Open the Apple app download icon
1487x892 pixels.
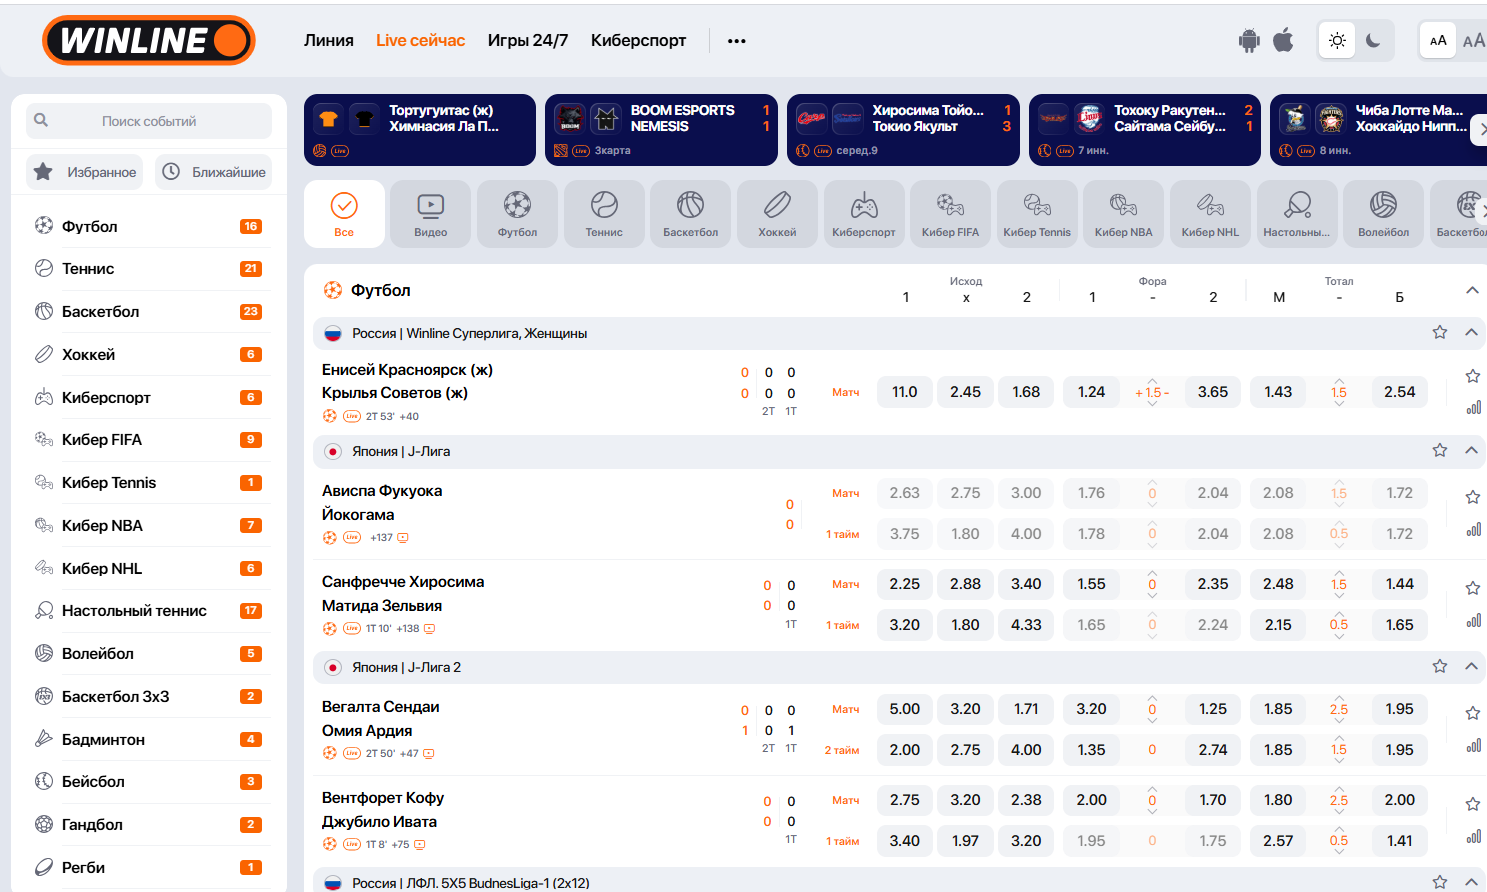[1283, 40]
